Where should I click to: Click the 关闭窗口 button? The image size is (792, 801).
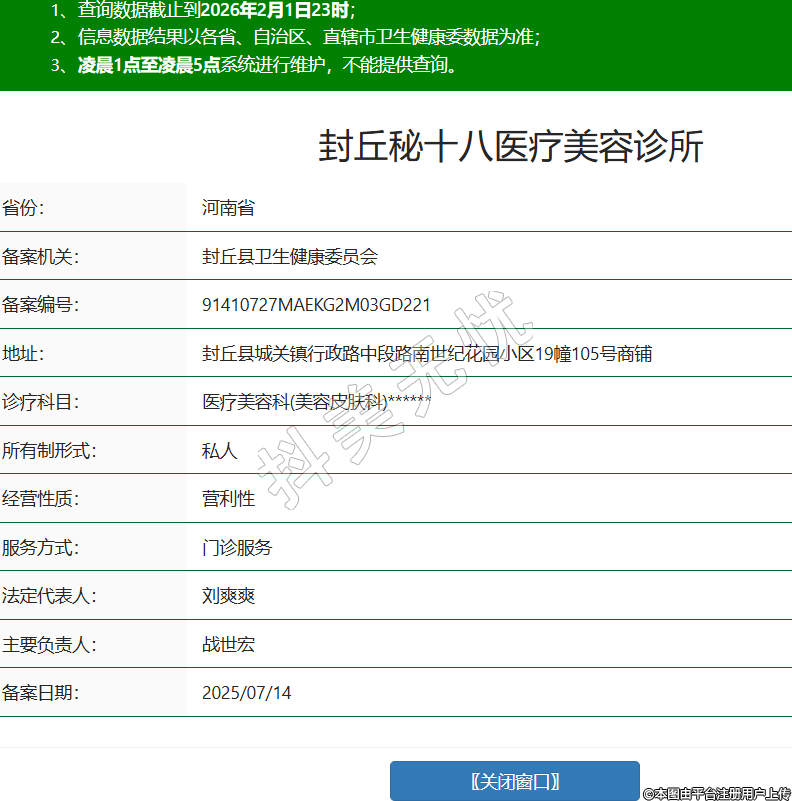(x=514, y=781)
